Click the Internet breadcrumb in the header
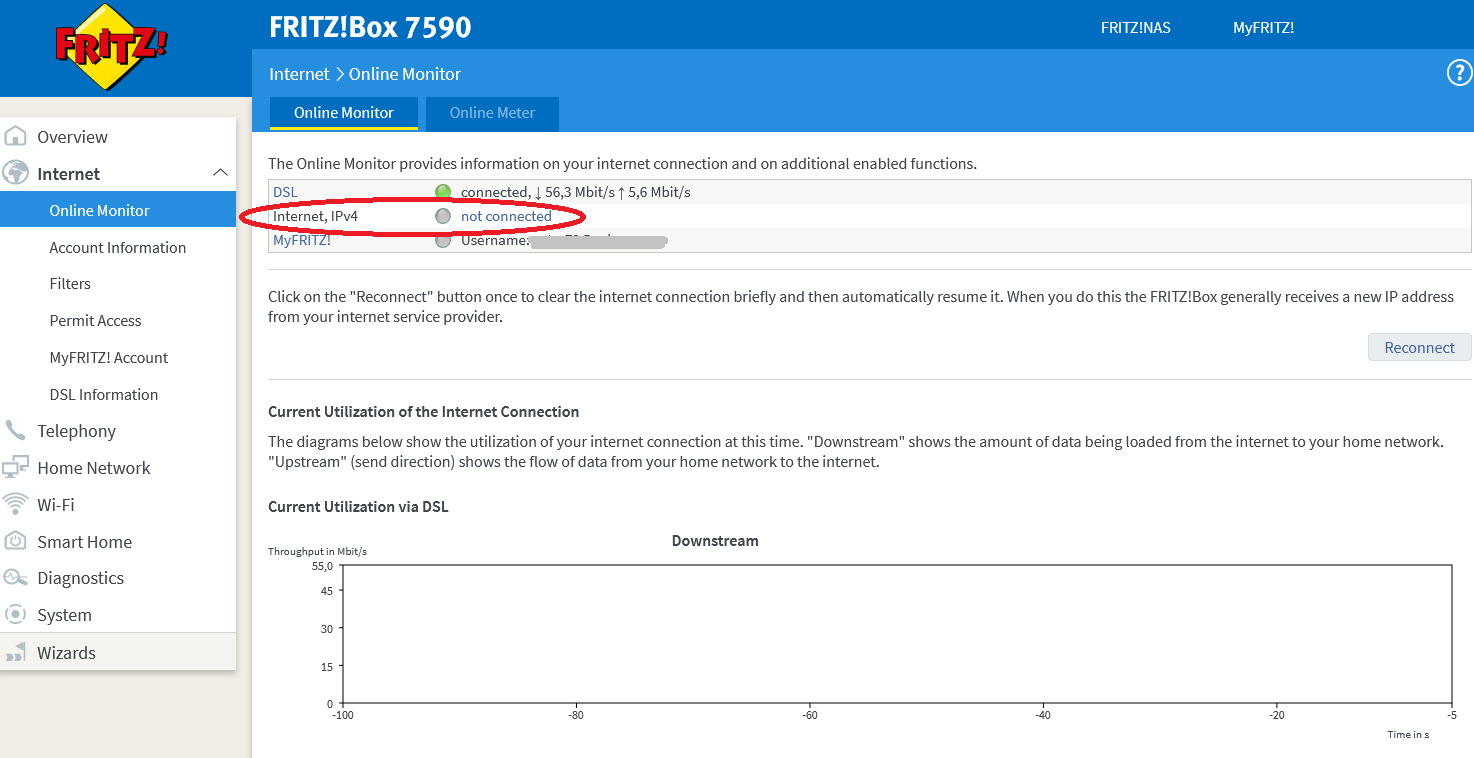The image size is (1474, 758). pyautogui.click(x=299, y=74)
